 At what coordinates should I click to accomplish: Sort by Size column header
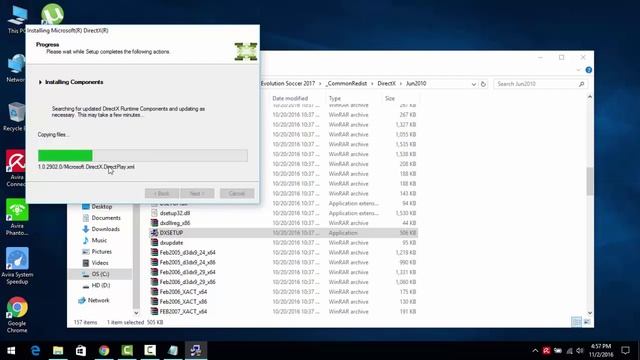pos(390,98)
